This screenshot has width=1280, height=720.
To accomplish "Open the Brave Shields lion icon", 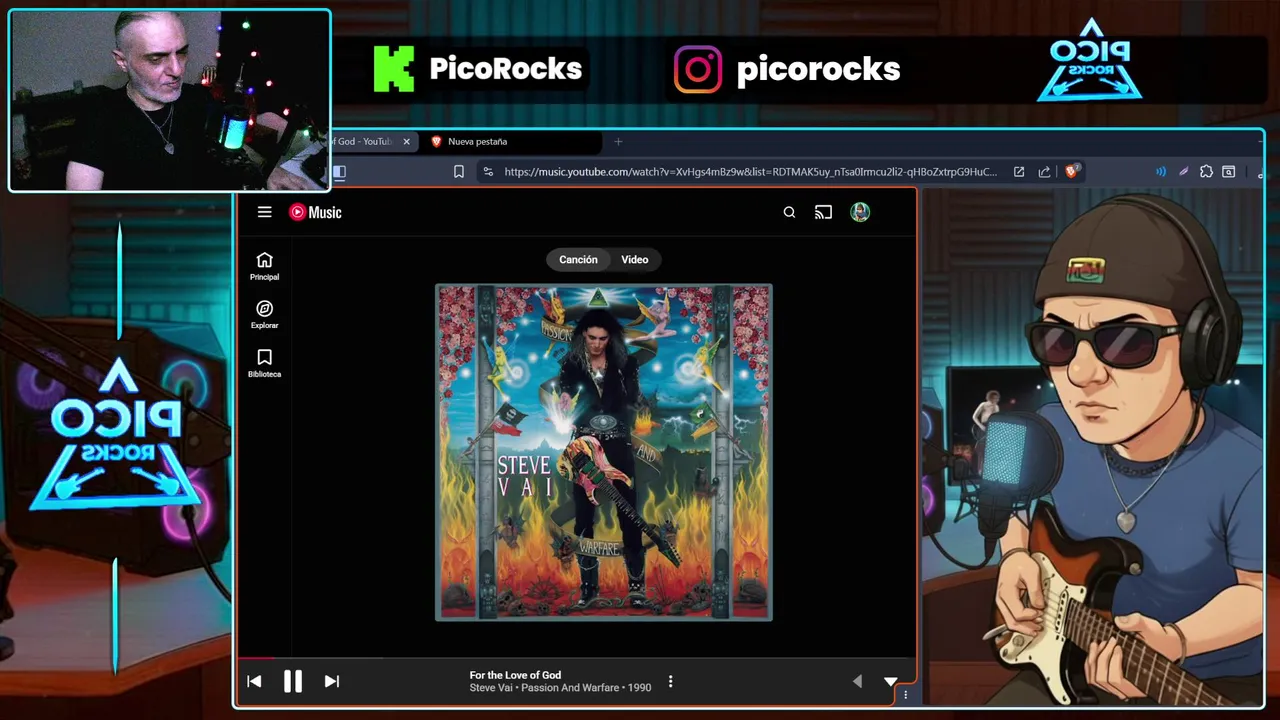I will point(1071,172).
